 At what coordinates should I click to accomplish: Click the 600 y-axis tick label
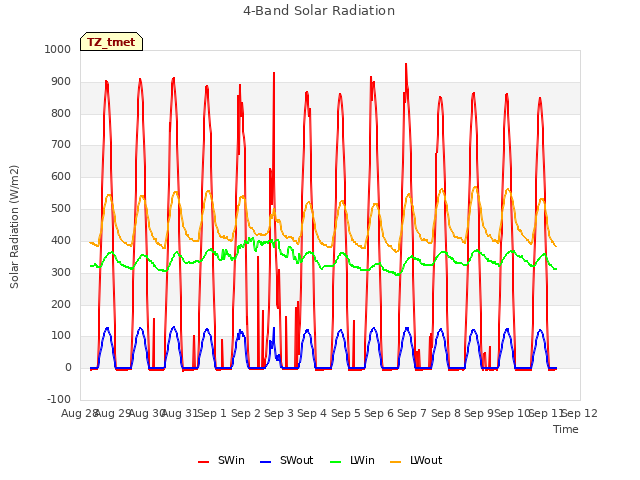coord(61,176)
